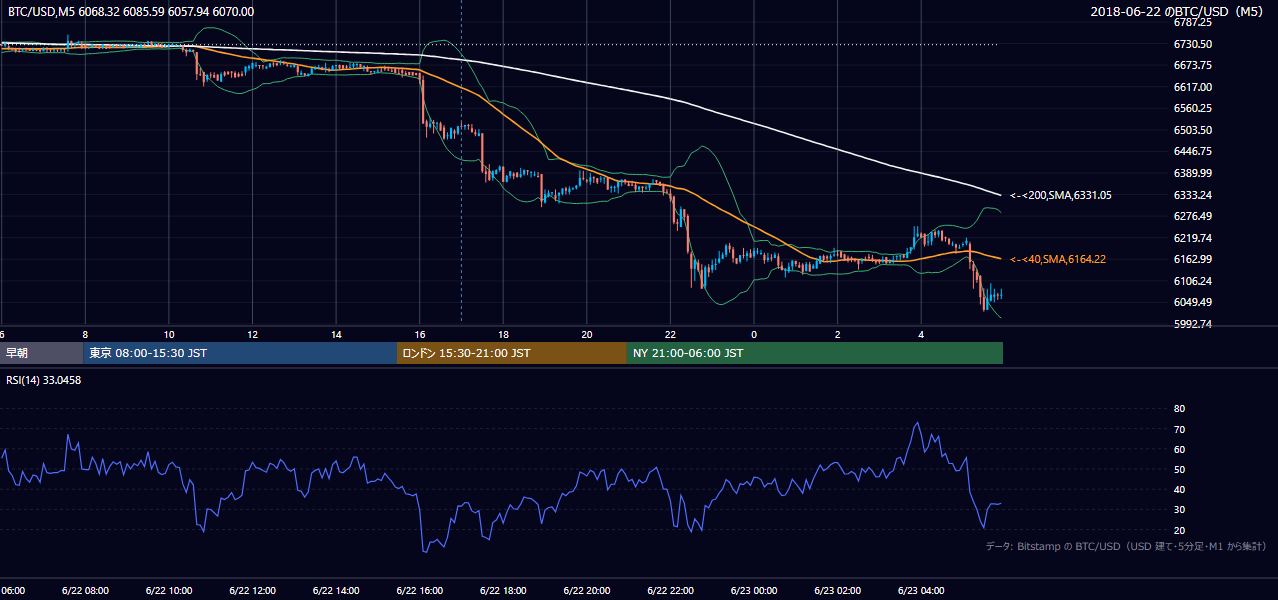The width and height of the screenshot is (1278, 600).
Task: Click RSI scale value 40
Action: point(1179,489)
